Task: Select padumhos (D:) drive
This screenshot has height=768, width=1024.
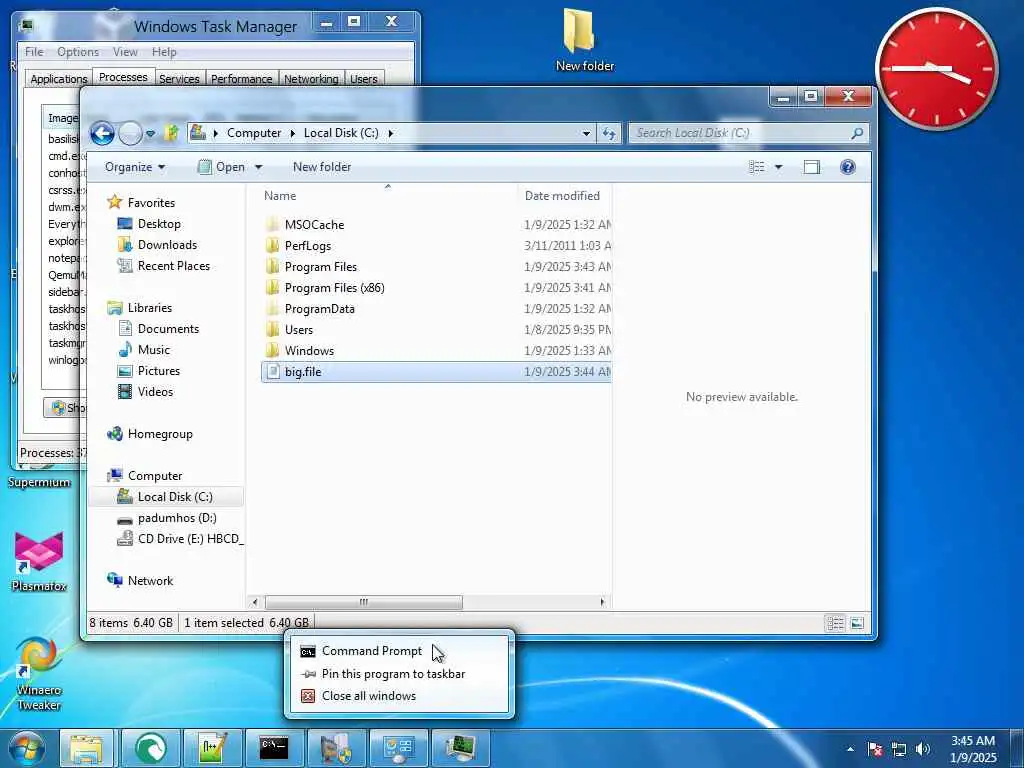Action: [176, 518]
